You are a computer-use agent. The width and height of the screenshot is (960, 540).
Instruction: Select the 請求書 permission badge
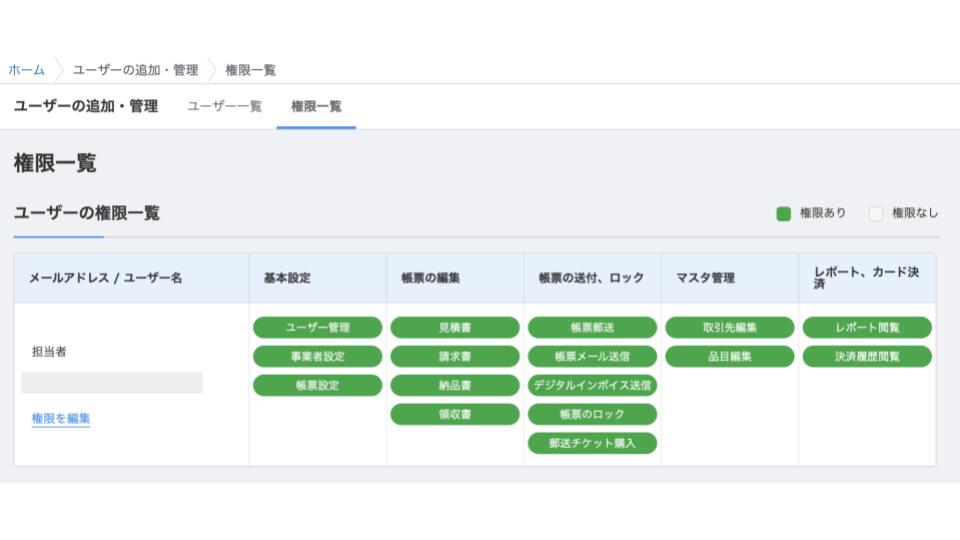(x=455, y=356)
